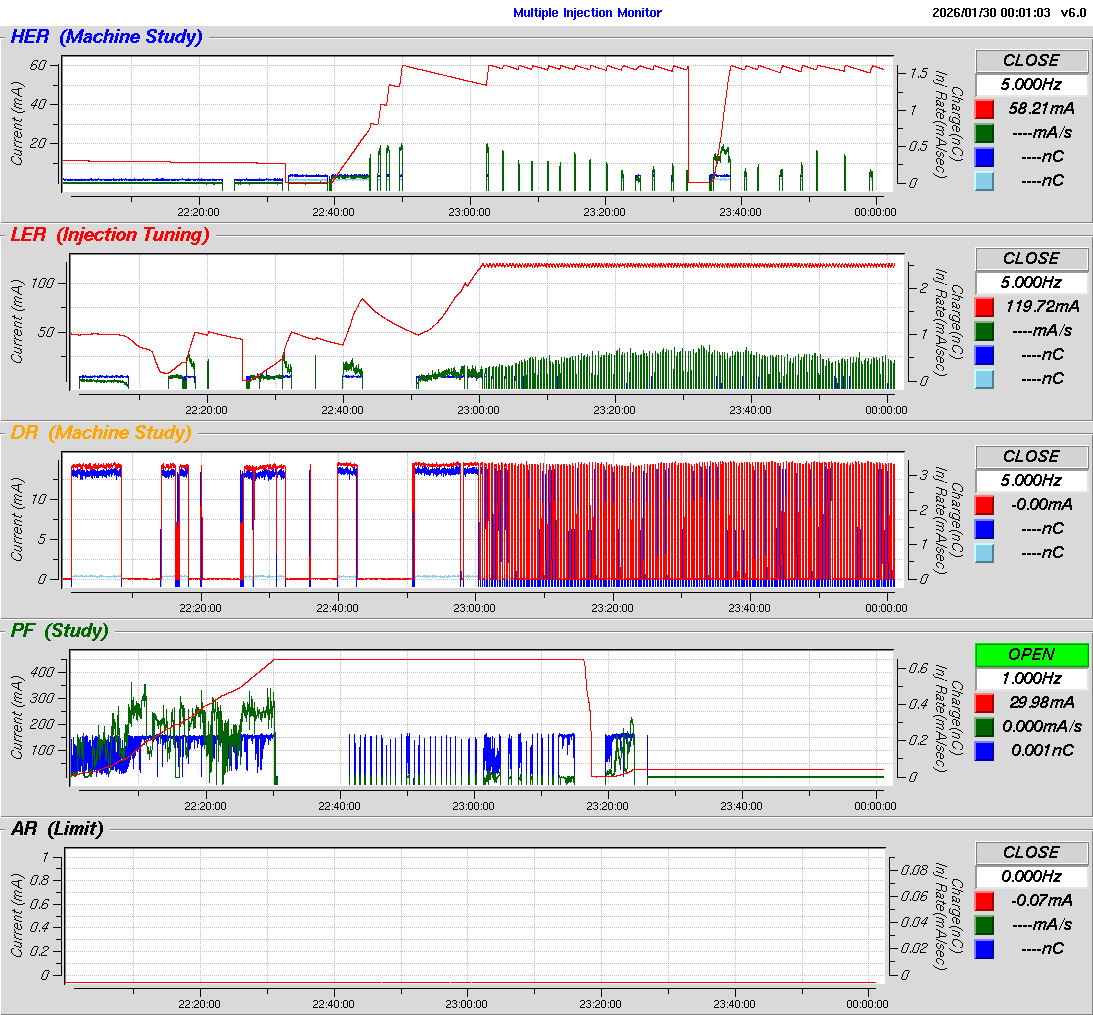Click the green PF OPEN status button
Screen dimensions: 1093x1015
pos(1031,654)
